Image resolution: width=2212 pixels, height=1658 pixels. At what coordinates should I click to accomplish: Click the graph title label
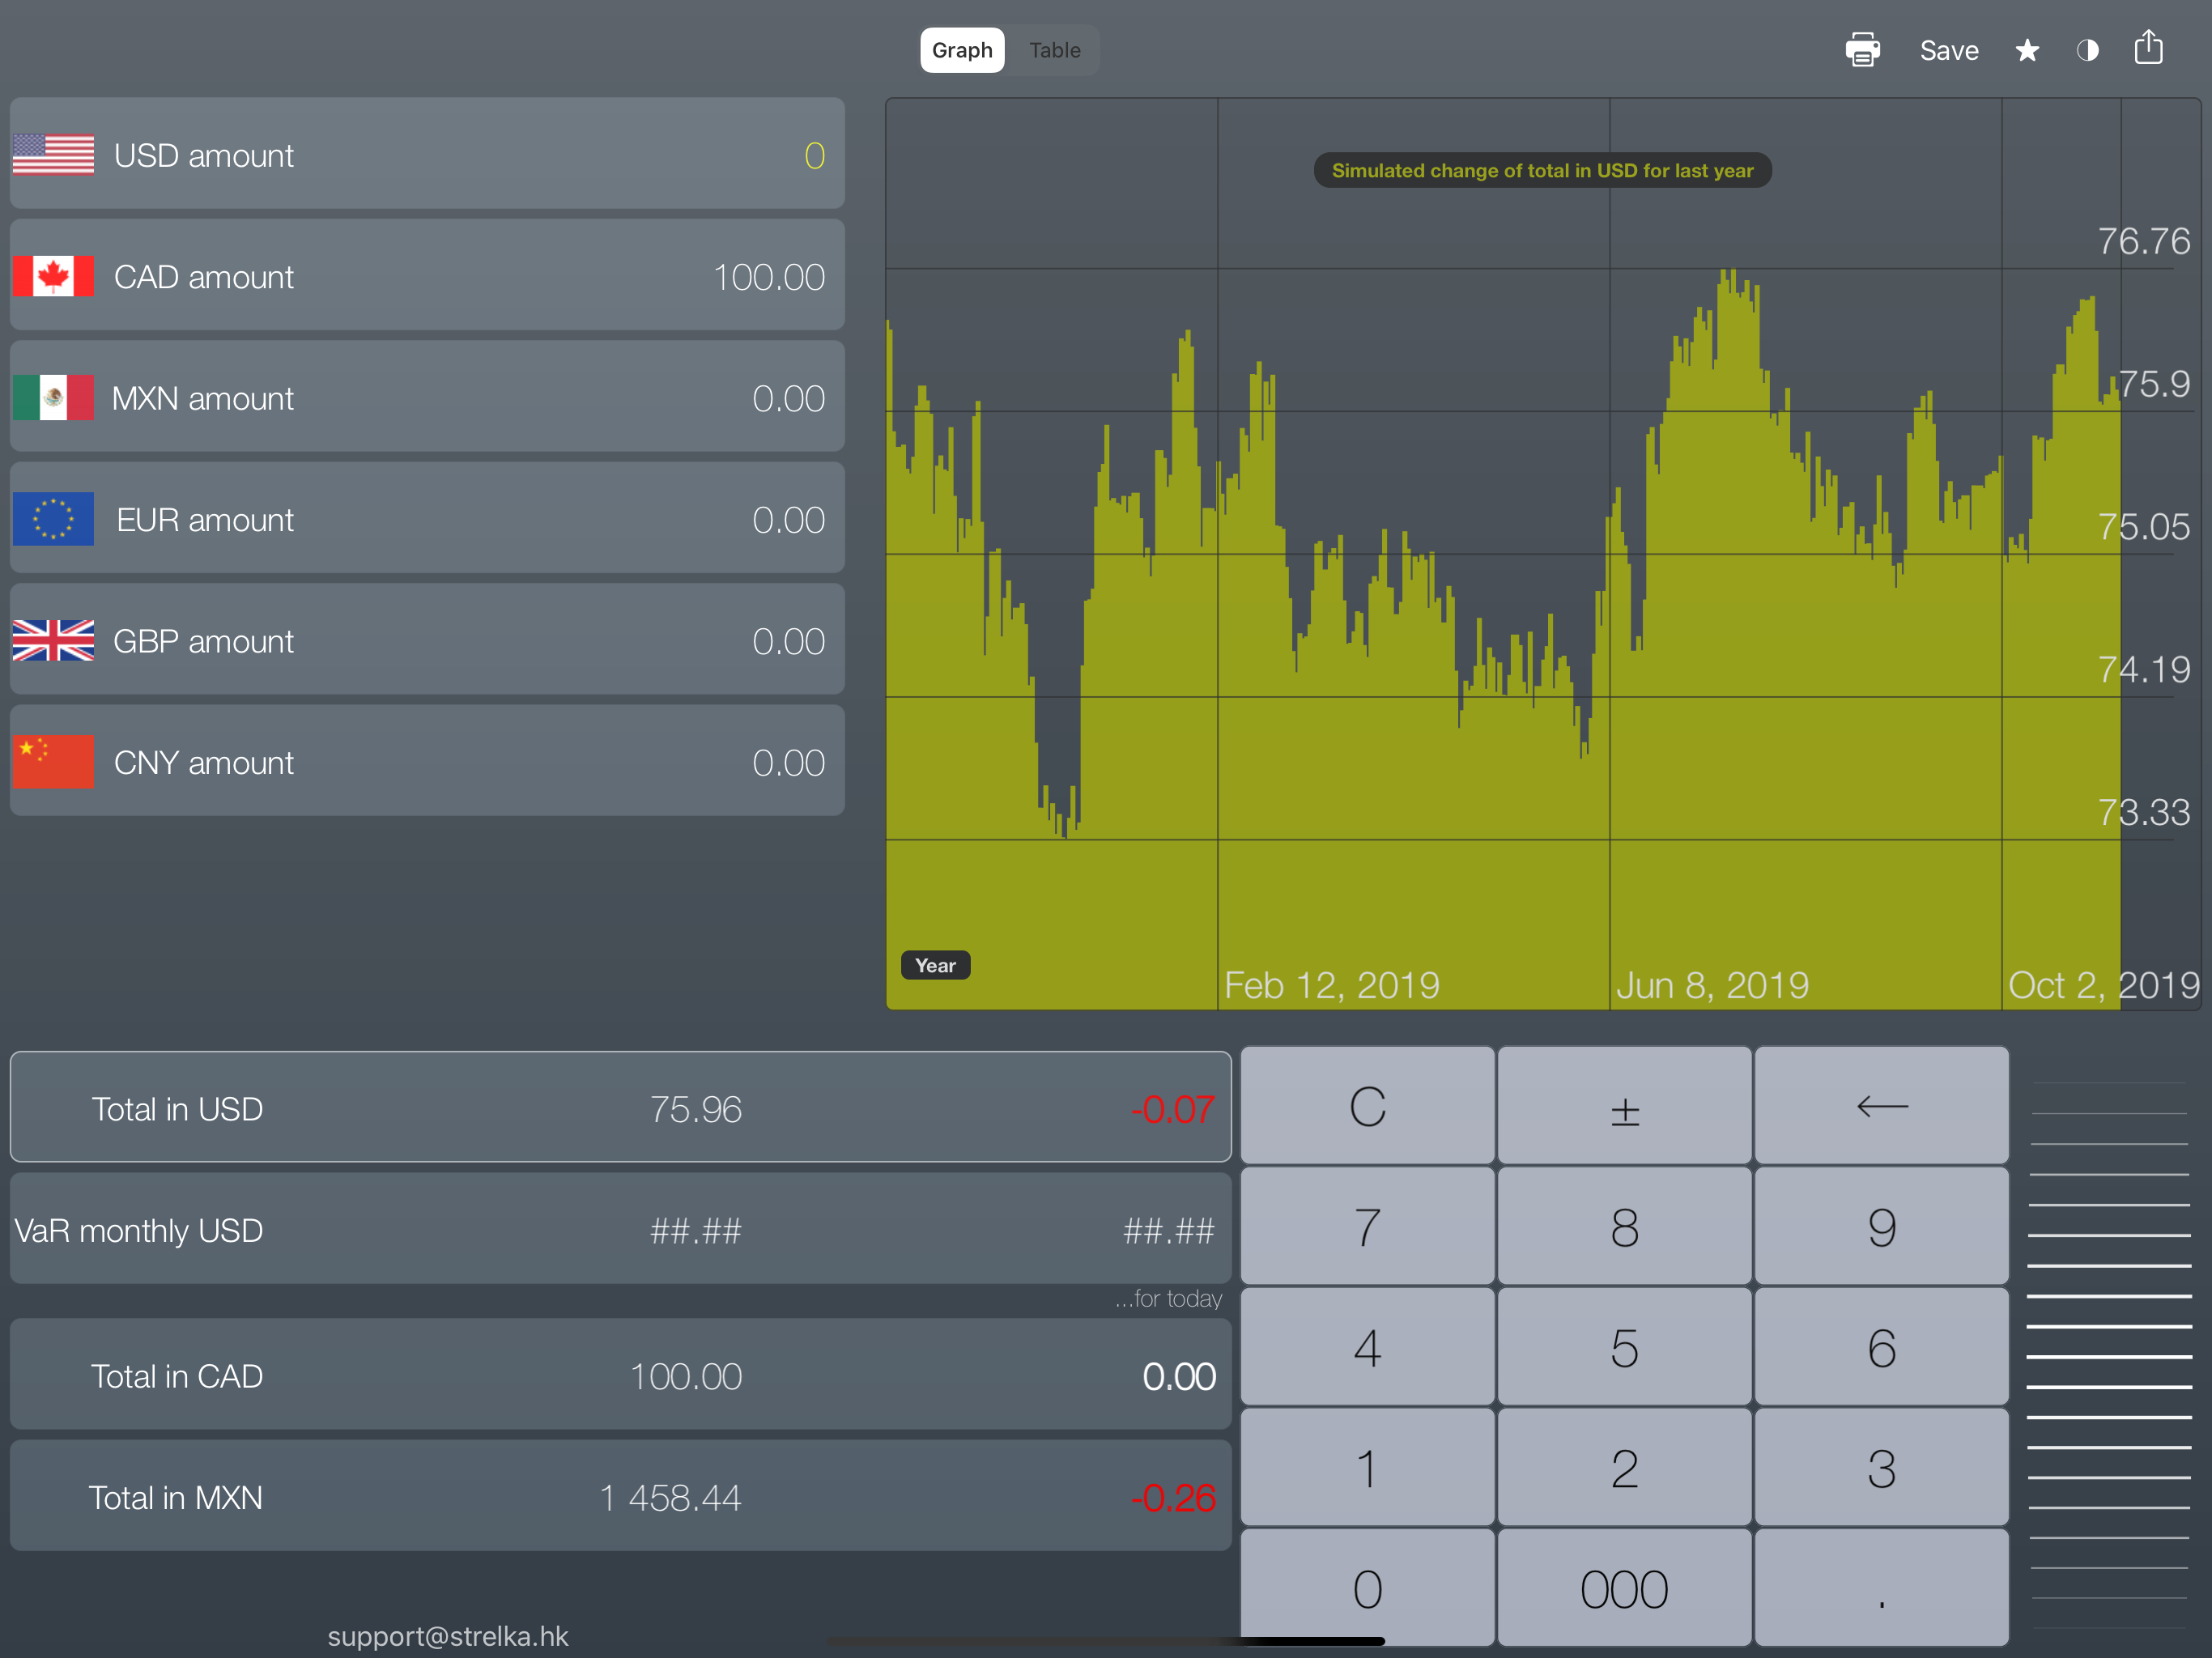coord(1542,170)
